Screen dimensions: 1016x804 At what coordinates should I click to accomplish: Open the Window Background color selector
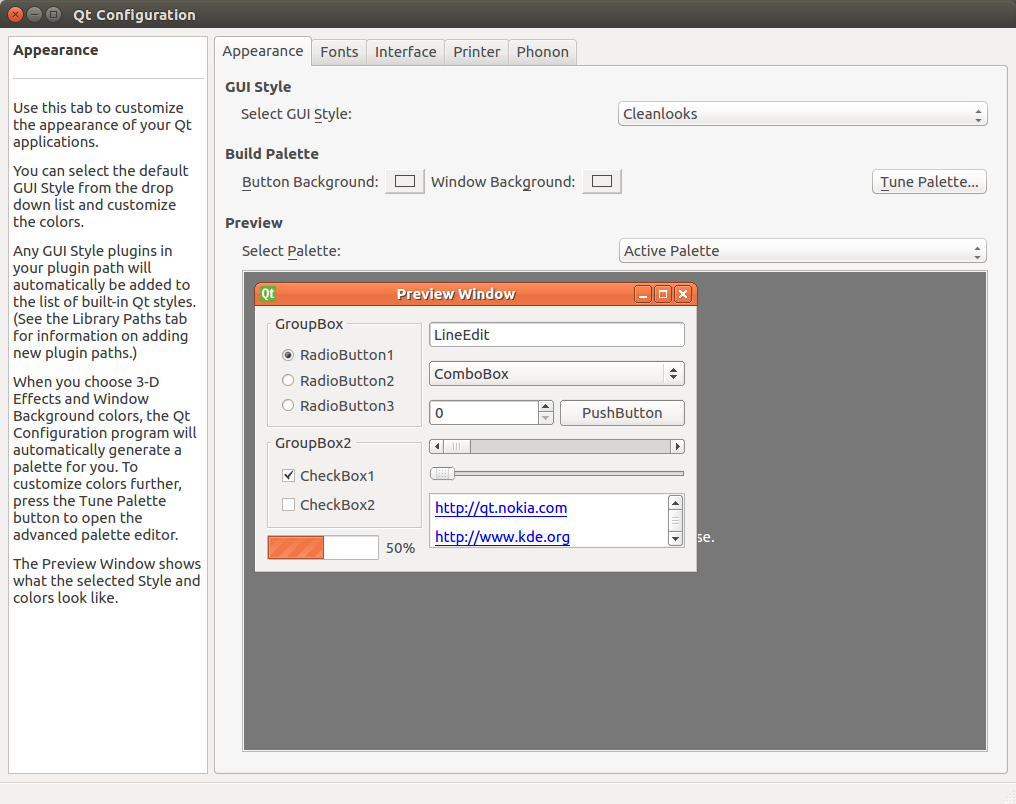(x=601, y=181)
